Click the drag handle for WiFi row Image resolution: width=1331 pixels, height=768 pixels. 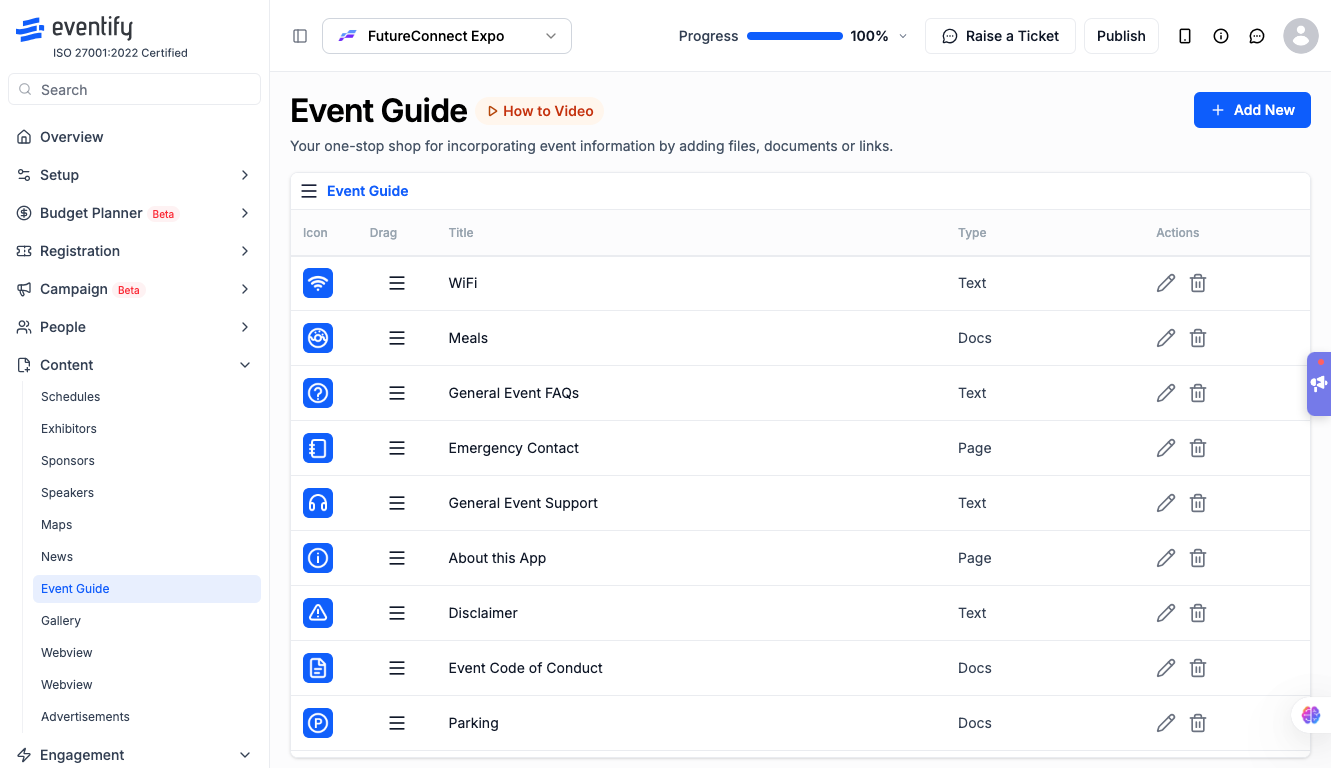coord(397,283)
